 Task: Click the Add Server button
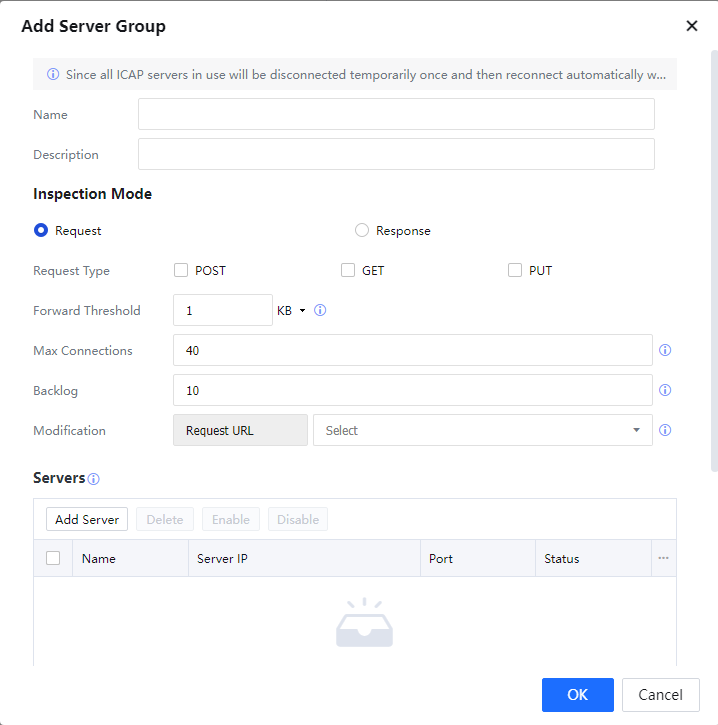(87, 520)
